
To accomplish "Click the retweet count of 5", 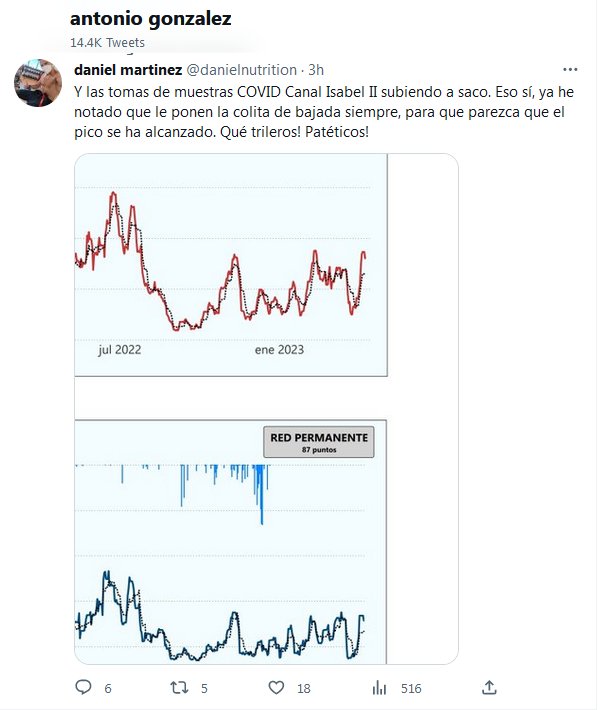I will tap(204, 689).
